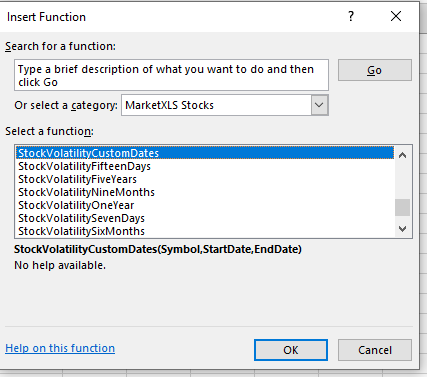Click the Go button
427x377 pixels.
375,70
